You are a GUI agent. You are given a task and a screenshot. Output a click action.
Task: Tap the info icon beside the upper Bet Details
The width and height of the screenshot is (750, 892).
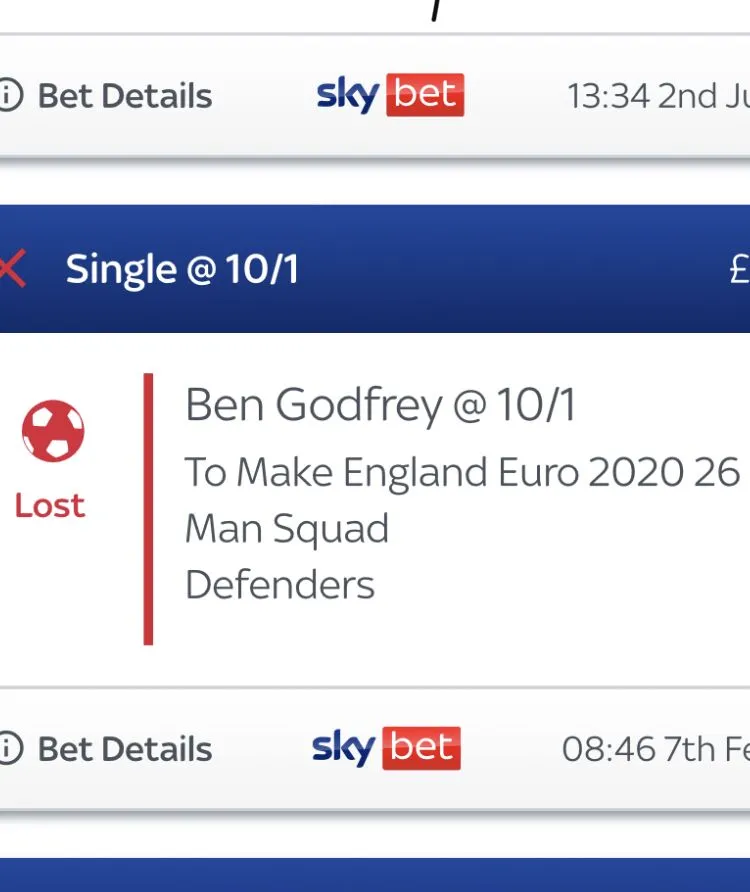point(9,96)
